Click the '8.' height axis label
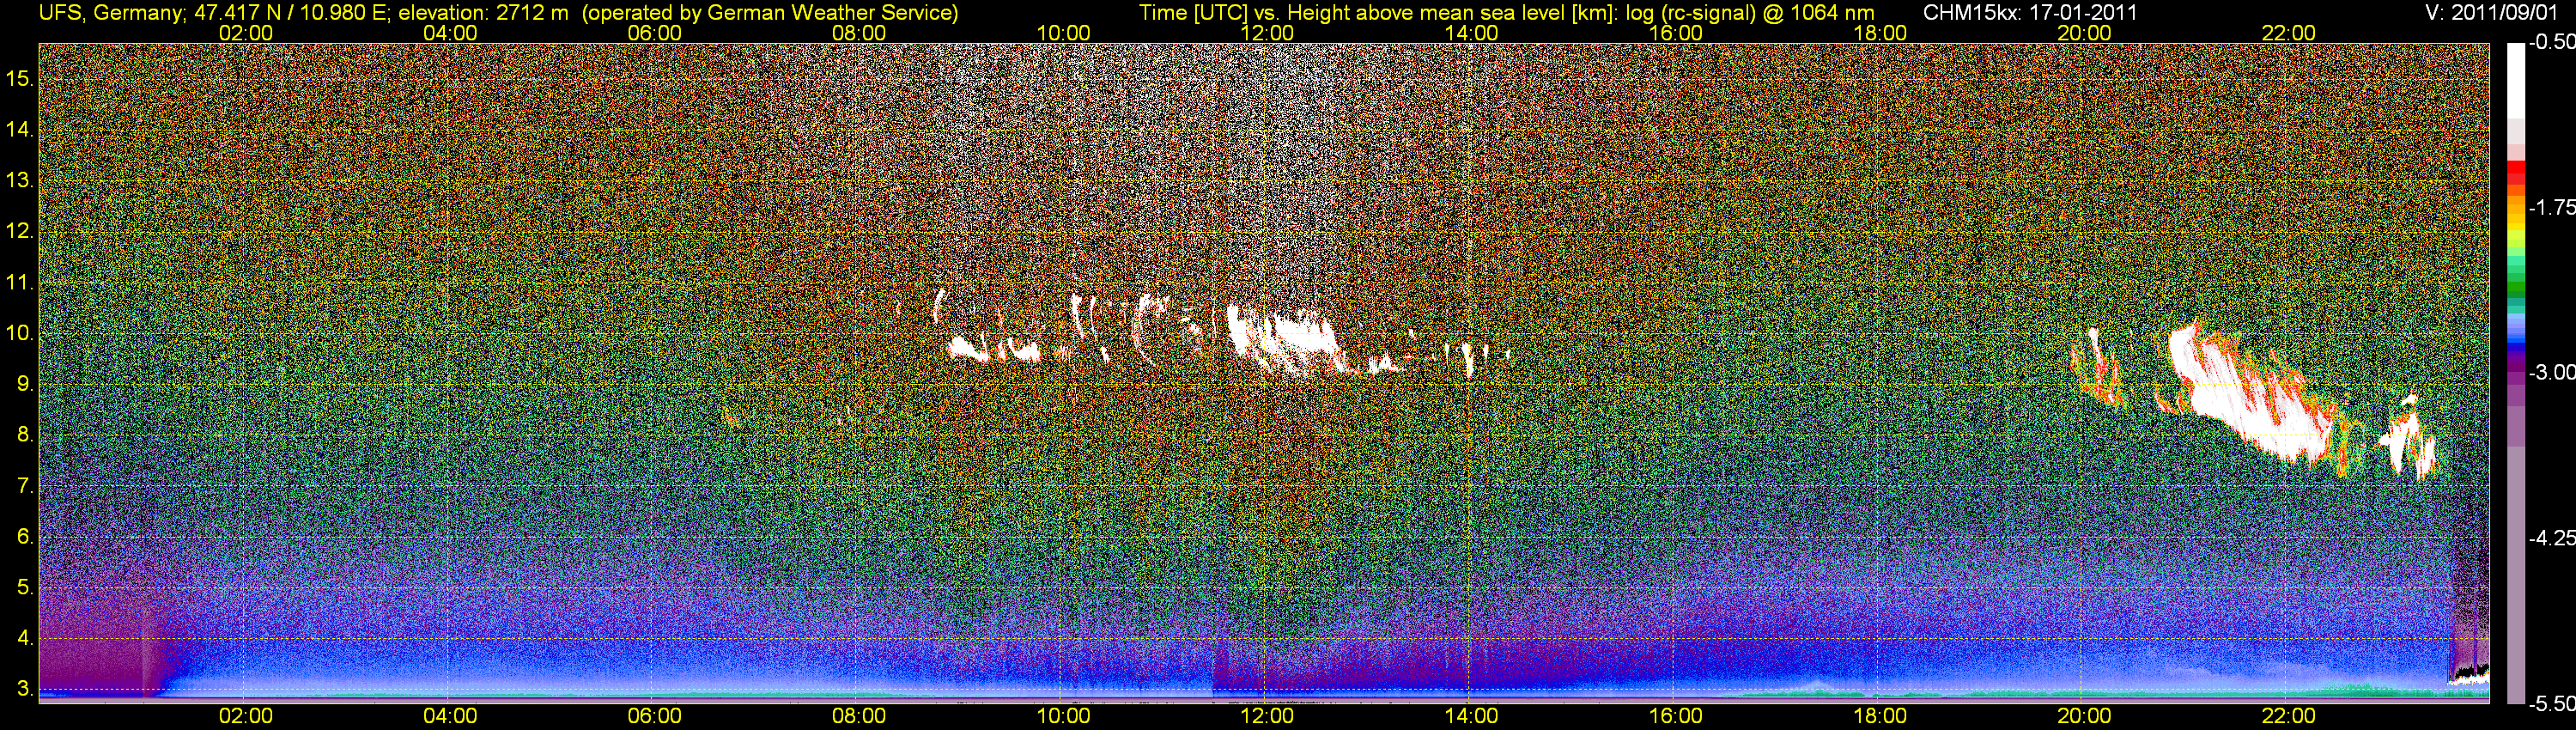 click(x=25, y=435)
